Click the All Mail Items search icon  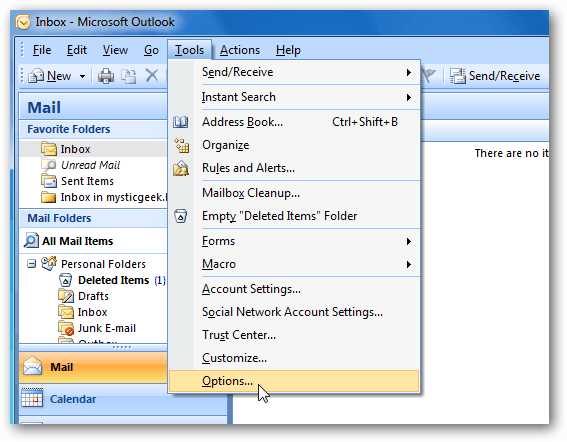click(31, 241)
